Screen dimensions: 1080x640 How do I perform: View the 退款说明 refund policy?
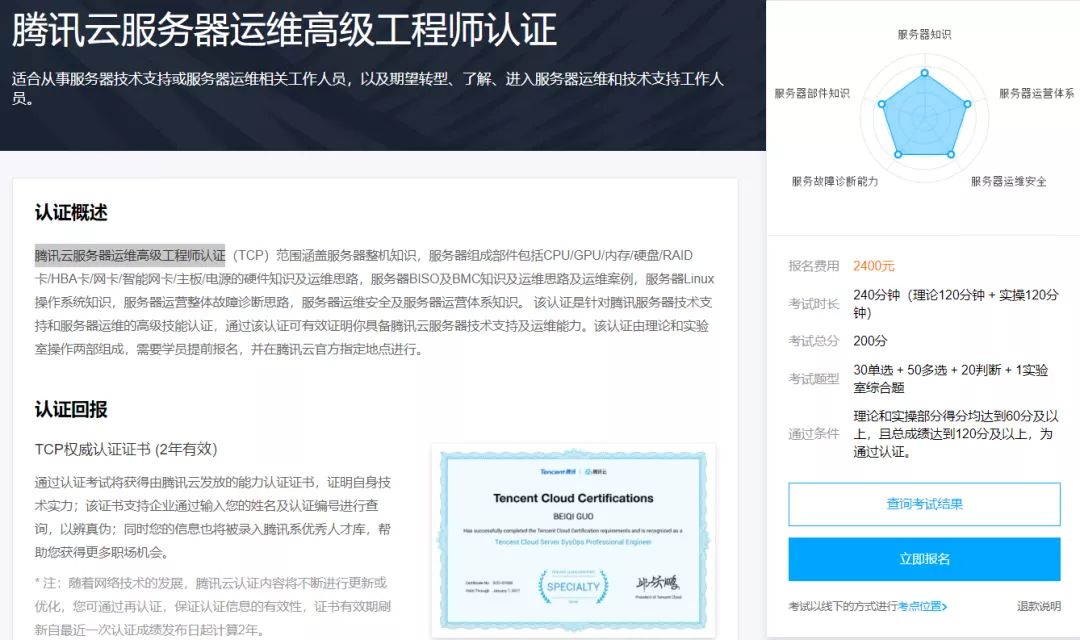click(1038, 606)
